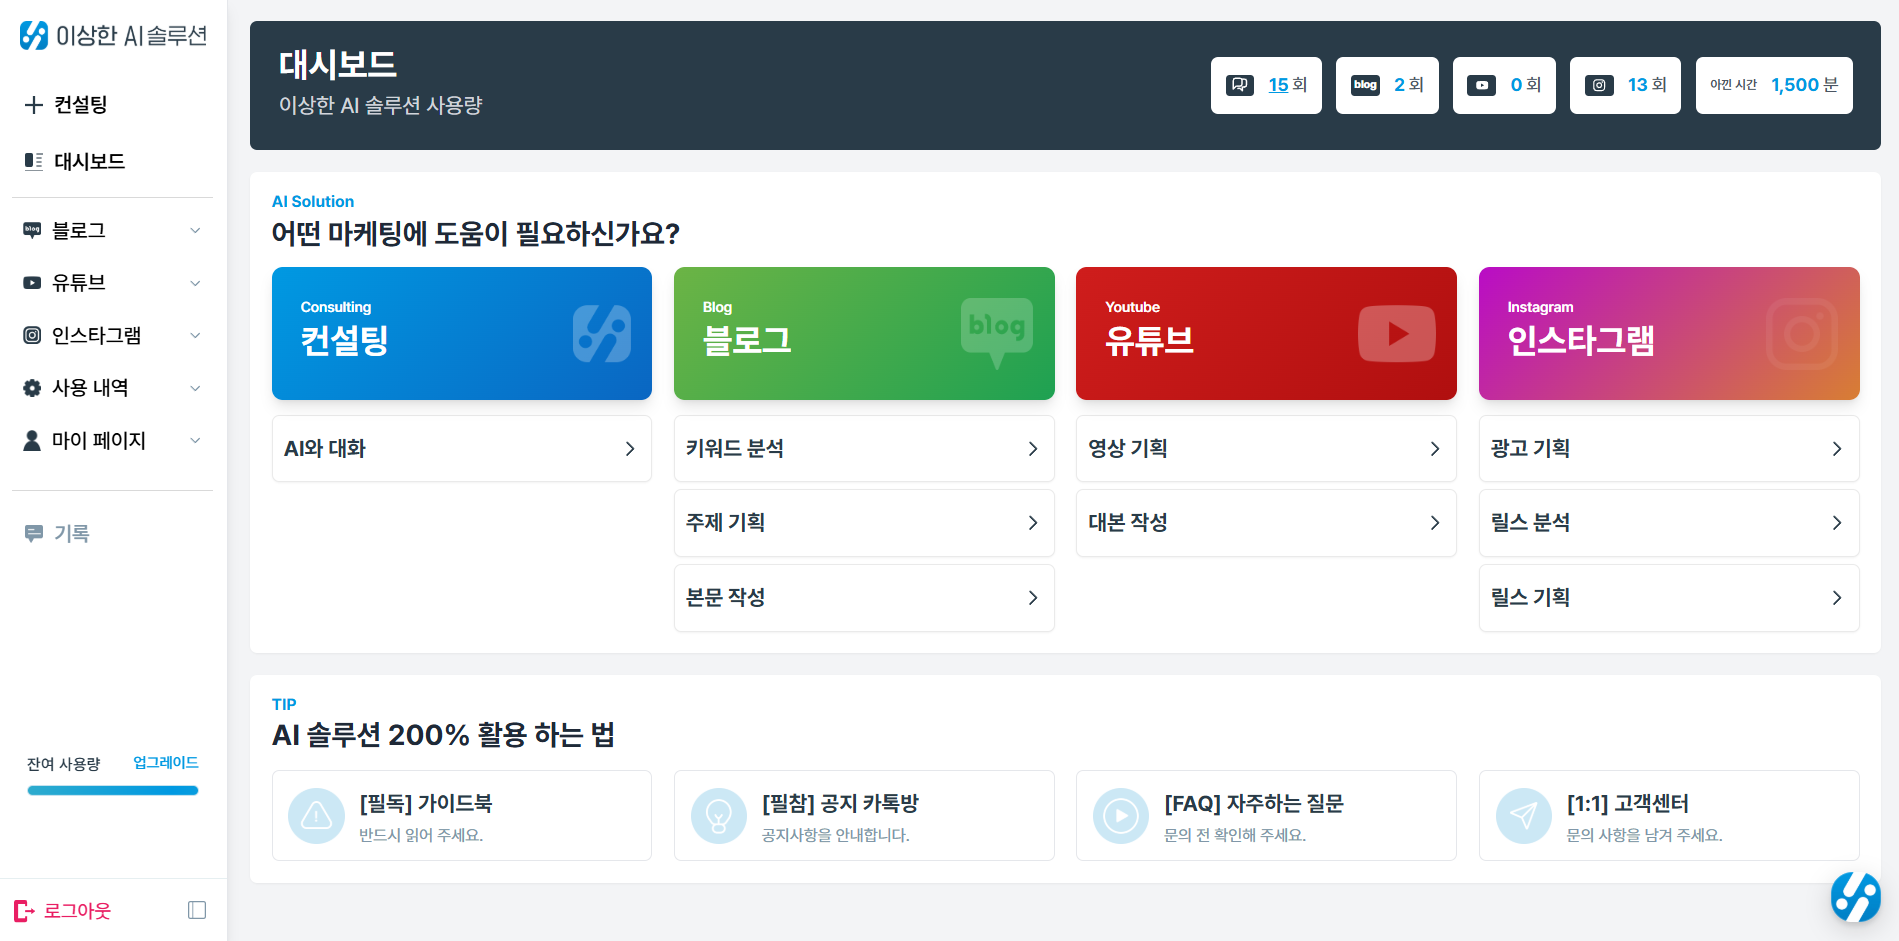This screenshot has width=1899, height=941.
Task: Open the floating chat logo button
Action: [1856, 896]
